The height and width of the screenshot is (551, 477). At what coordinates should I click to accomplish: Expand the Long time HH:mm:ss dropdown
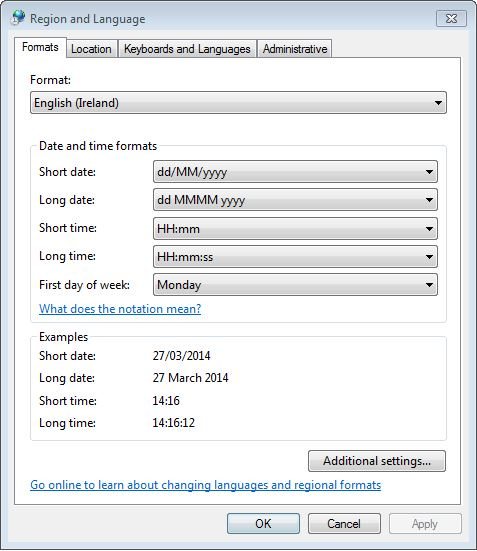[295, 257]
